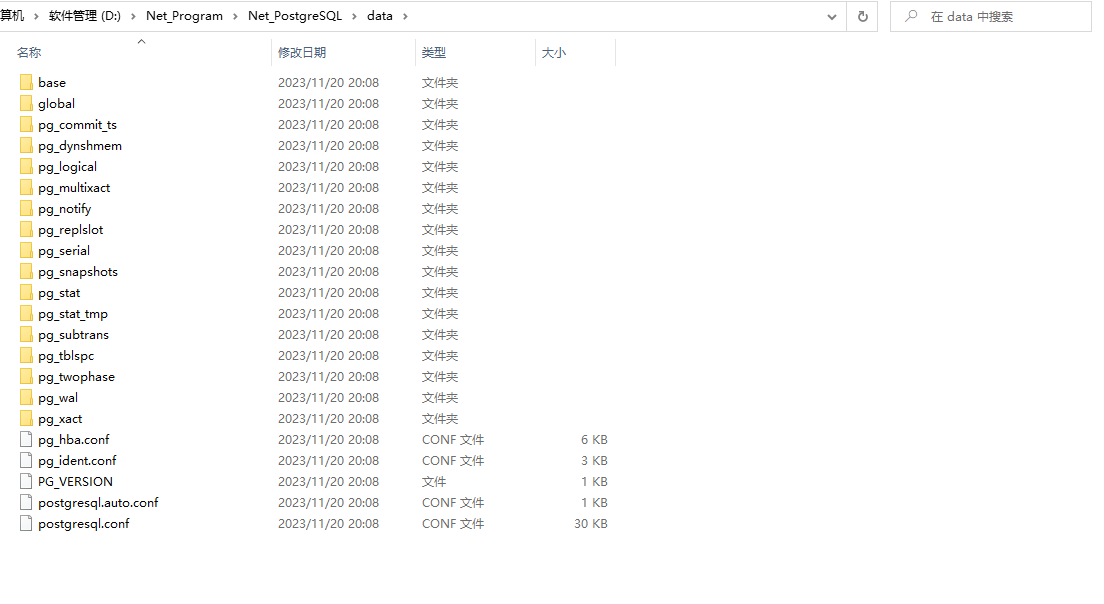Go to 软件管理 (D:) breadcrumb
The width and height of the screenshot is (1104, 604).
84,16
